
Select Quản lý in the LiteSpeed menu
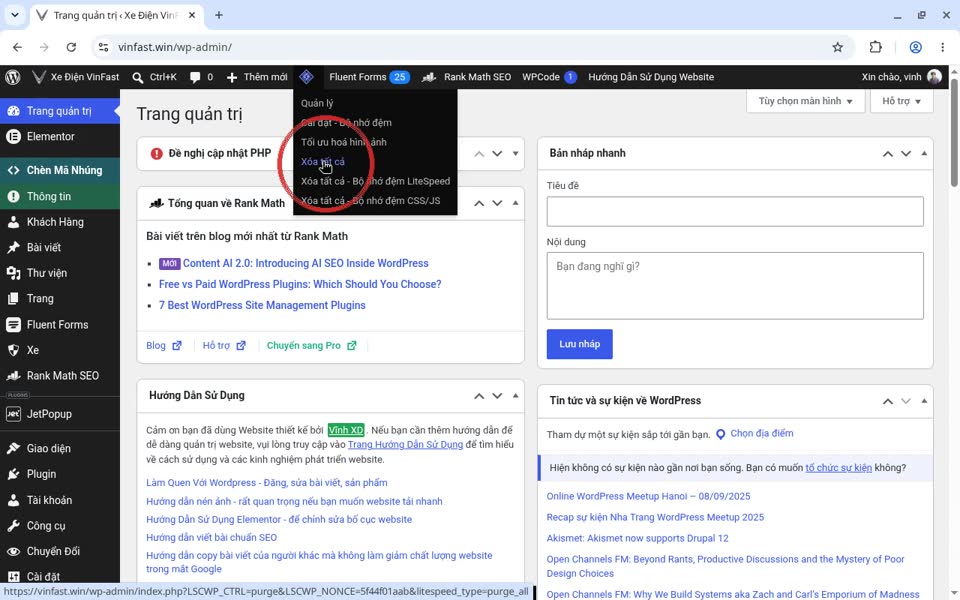pos(317,103)
